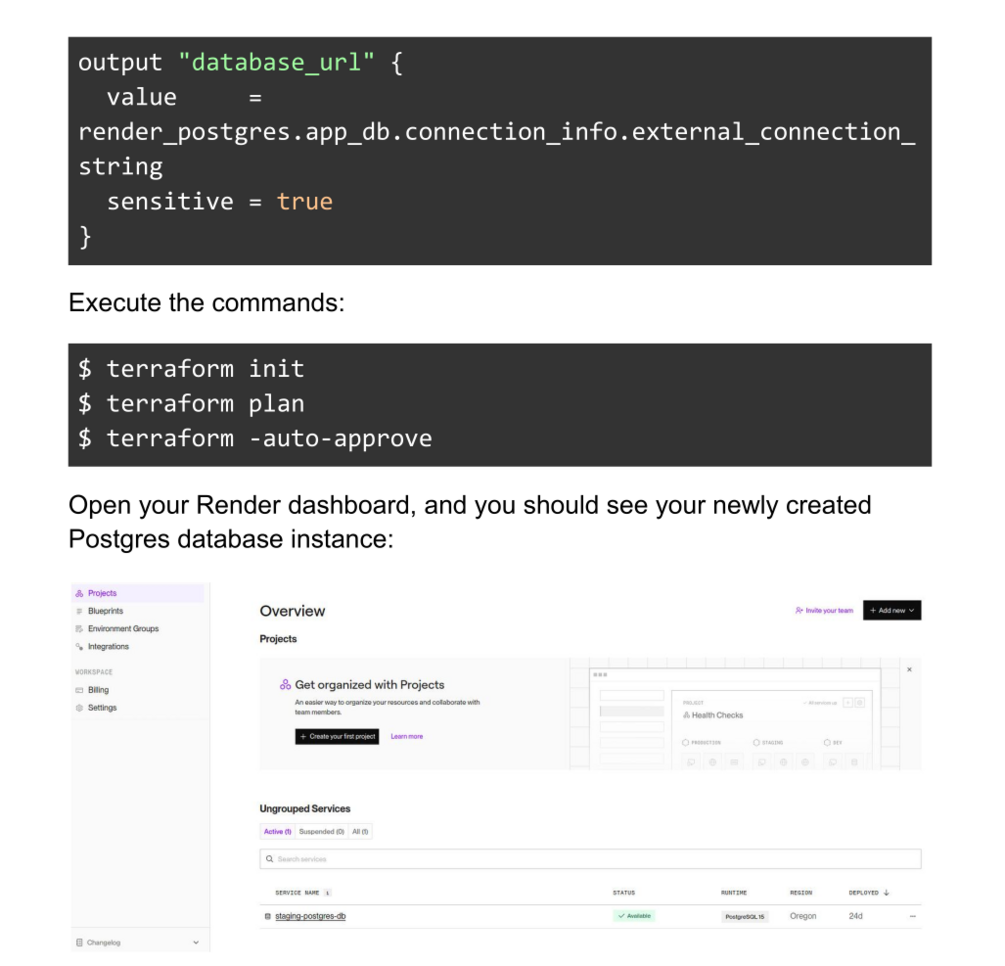1005x966 pixels.
Task: Switch to the Suspended (0) tab
Action: [321, 832]
